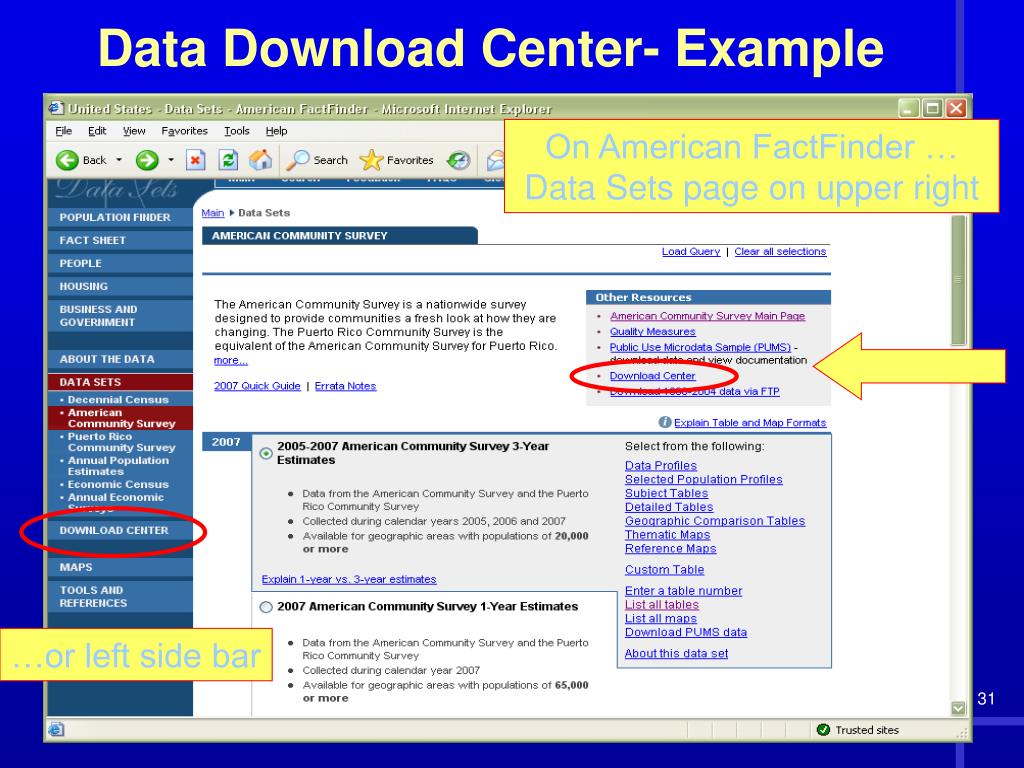Open Business and Government sidebar item
Image resolution: width=1024 pixels, height=768 pixels.
[x=120, y=316]
